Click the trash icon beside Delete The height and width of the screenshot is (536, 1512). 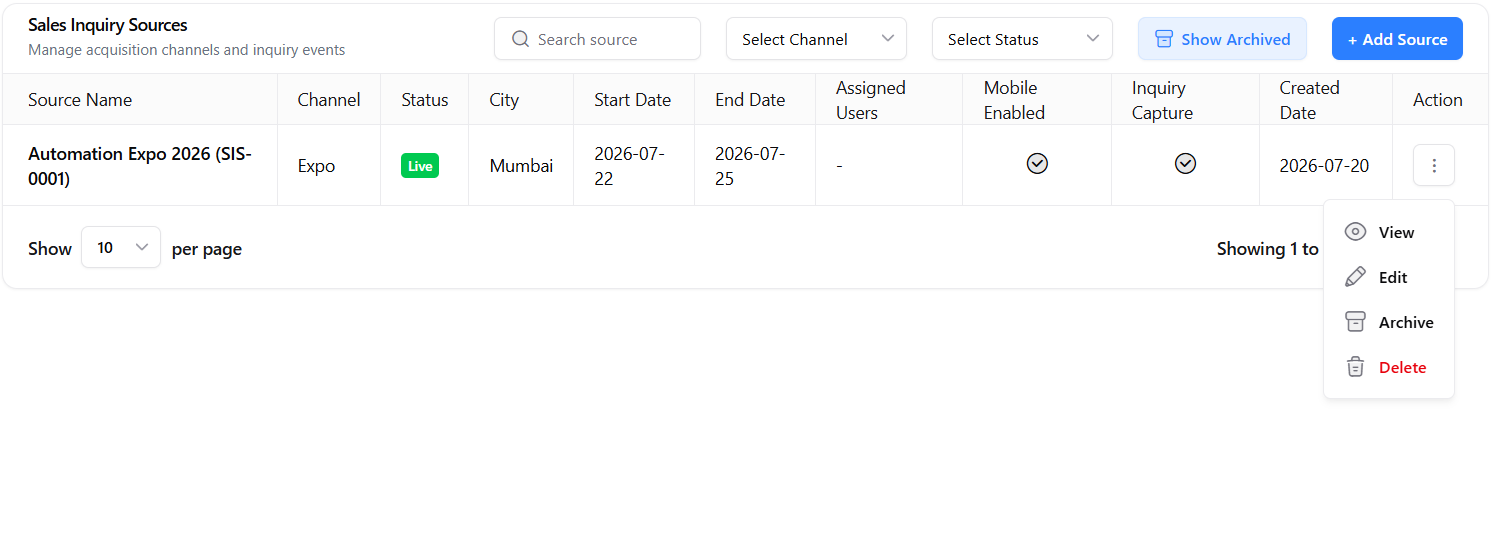click(1355, 367)
